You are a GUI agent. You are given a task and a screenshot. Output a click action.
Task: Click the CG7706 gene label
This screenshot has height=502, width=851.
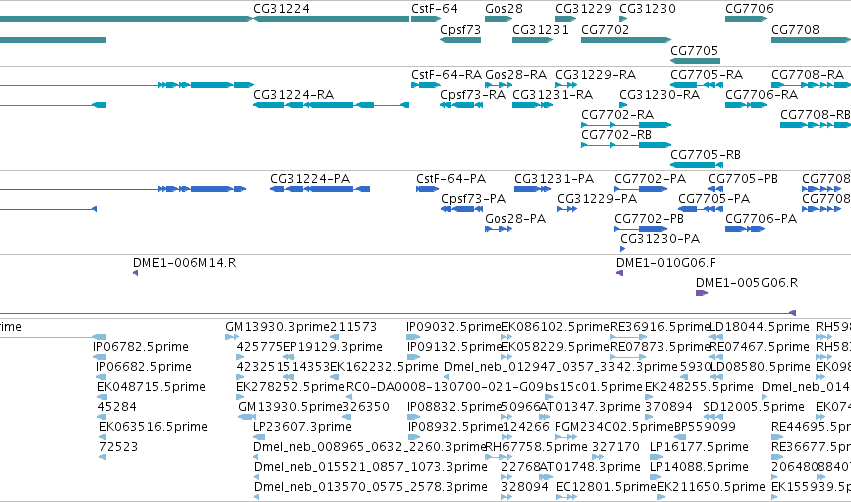pyautogui.click(x=749, y=9)
